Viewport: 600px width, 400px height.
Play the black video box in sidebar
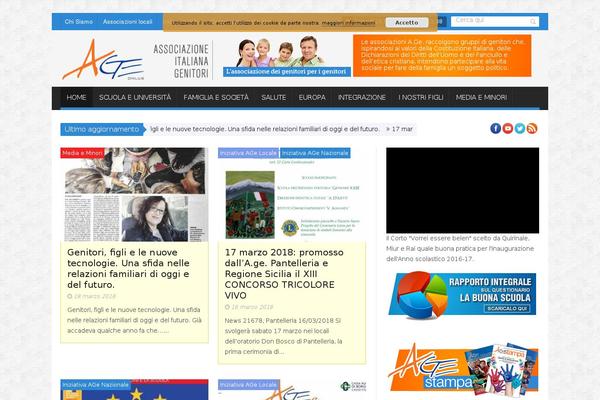click(x=462, y=190)
